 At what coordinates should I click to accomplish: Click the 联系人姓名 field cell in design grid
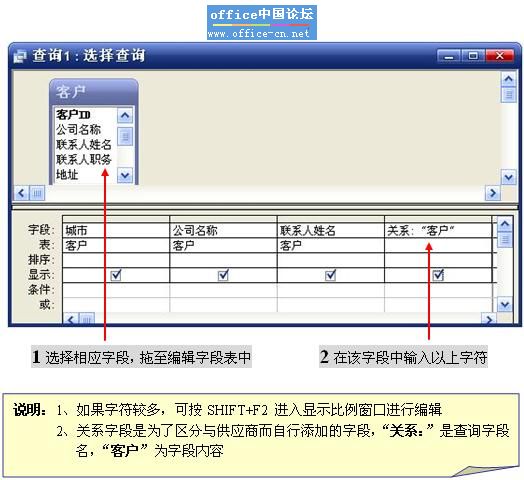point(331,231)
